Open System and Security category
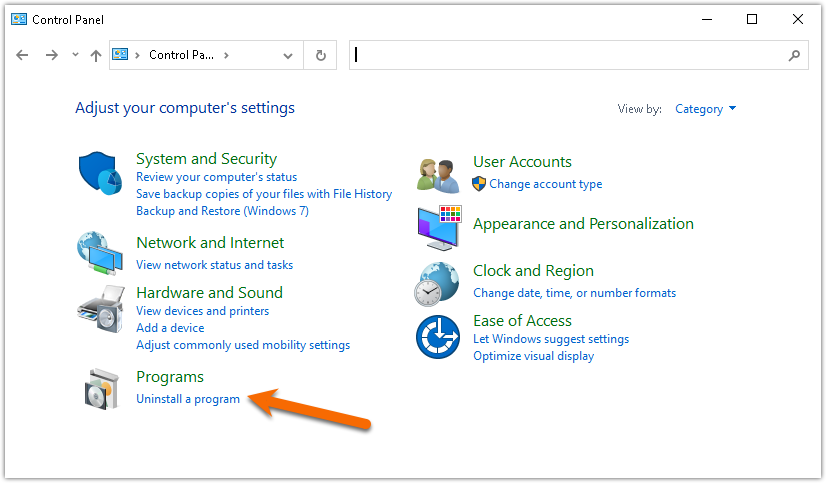 (206, 159)
